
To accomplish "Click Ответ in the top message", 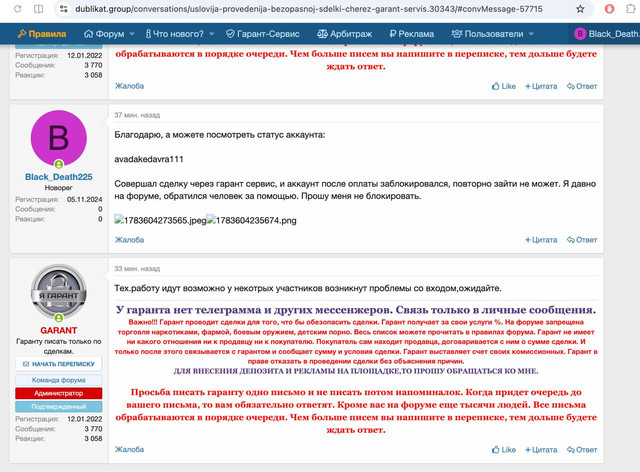I will pyautogui.click(x=582, y=86).
